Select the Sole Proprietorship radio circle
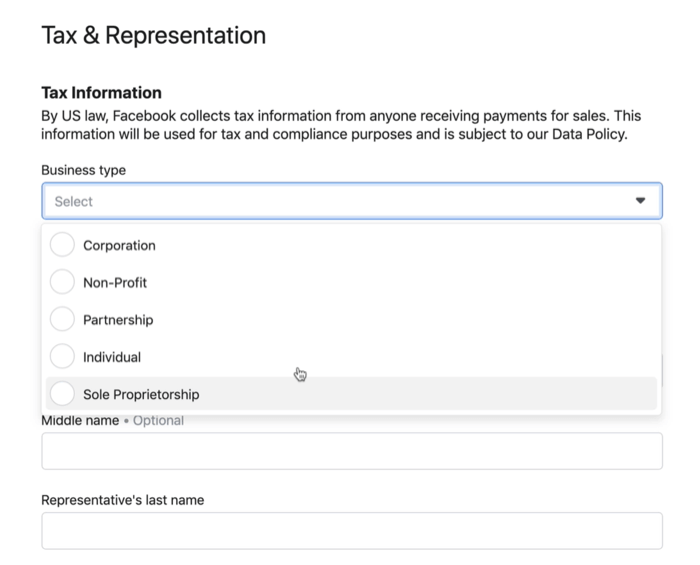700x565 pixels. (62, 394)
